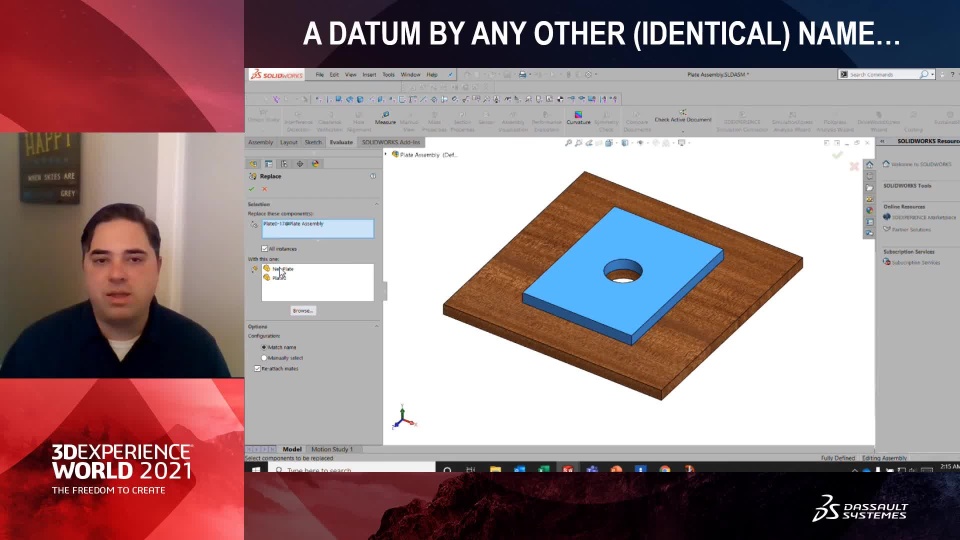Click the Print icon in the title toolbar
Viewport: 960px width, 540px height.
pos(522,75)
